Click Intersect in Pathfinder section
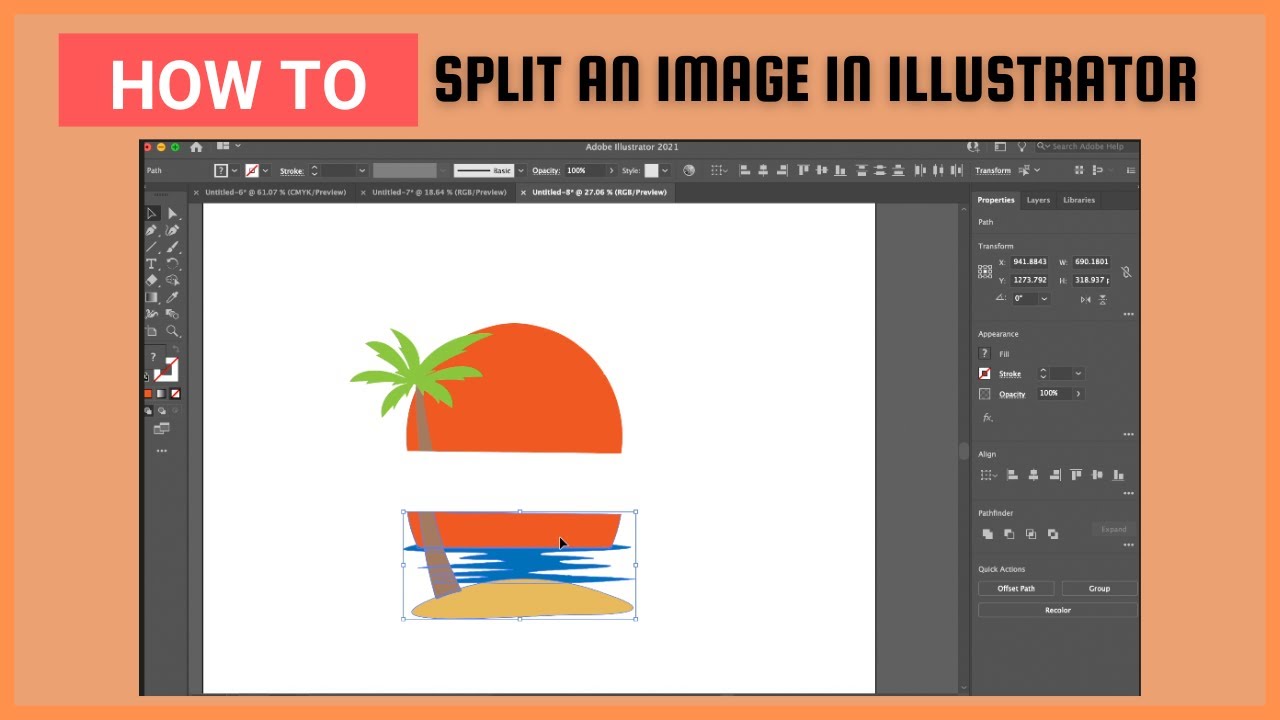Viewport: 1280px width, 720px height. 1031,534
